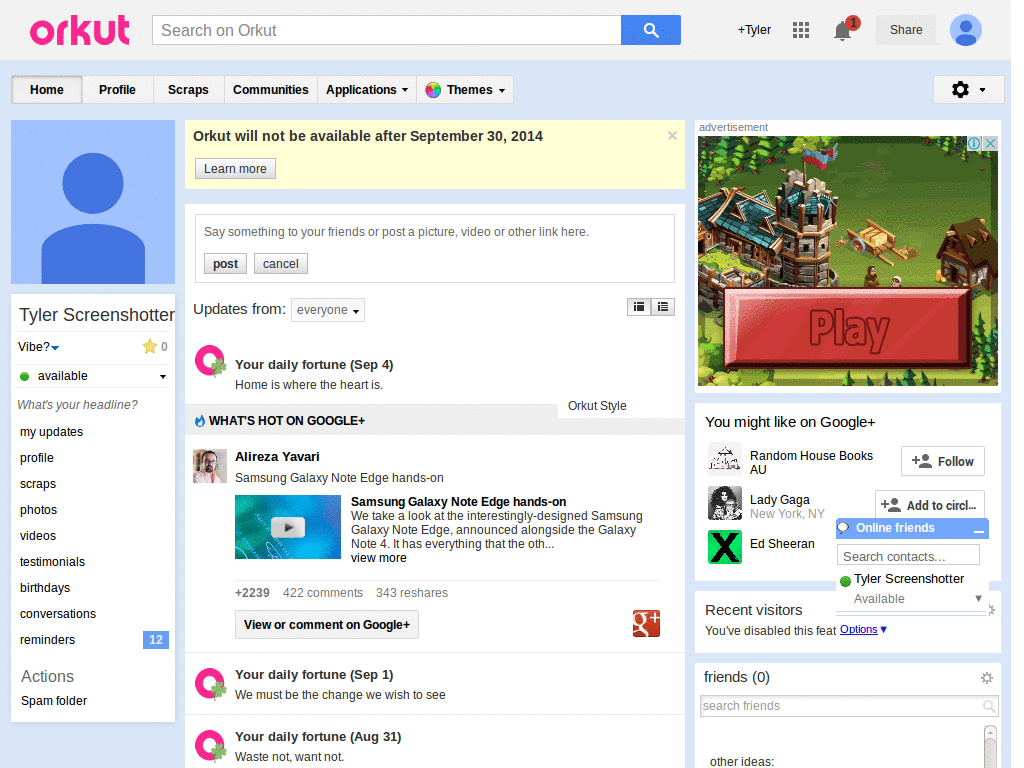
Task: Click the account avatar in the header
Action: [965, 30]
